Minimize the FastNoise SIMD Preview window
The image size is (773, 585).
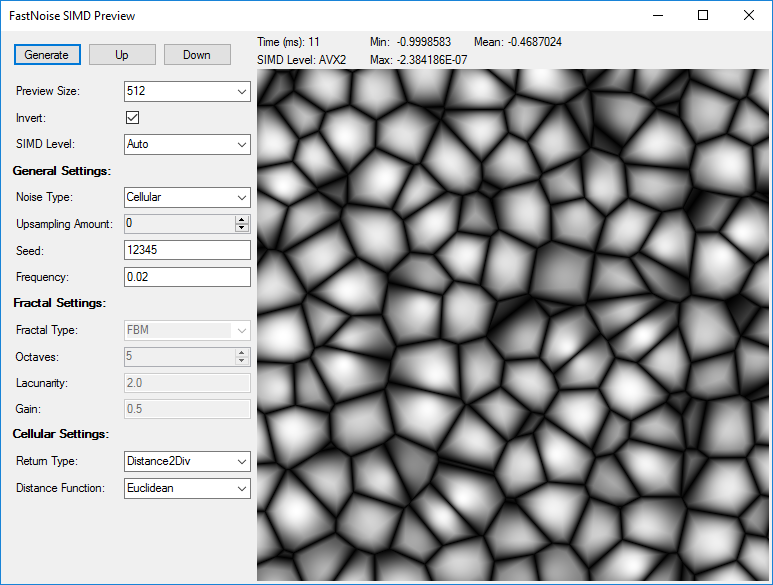pos(657,15)
